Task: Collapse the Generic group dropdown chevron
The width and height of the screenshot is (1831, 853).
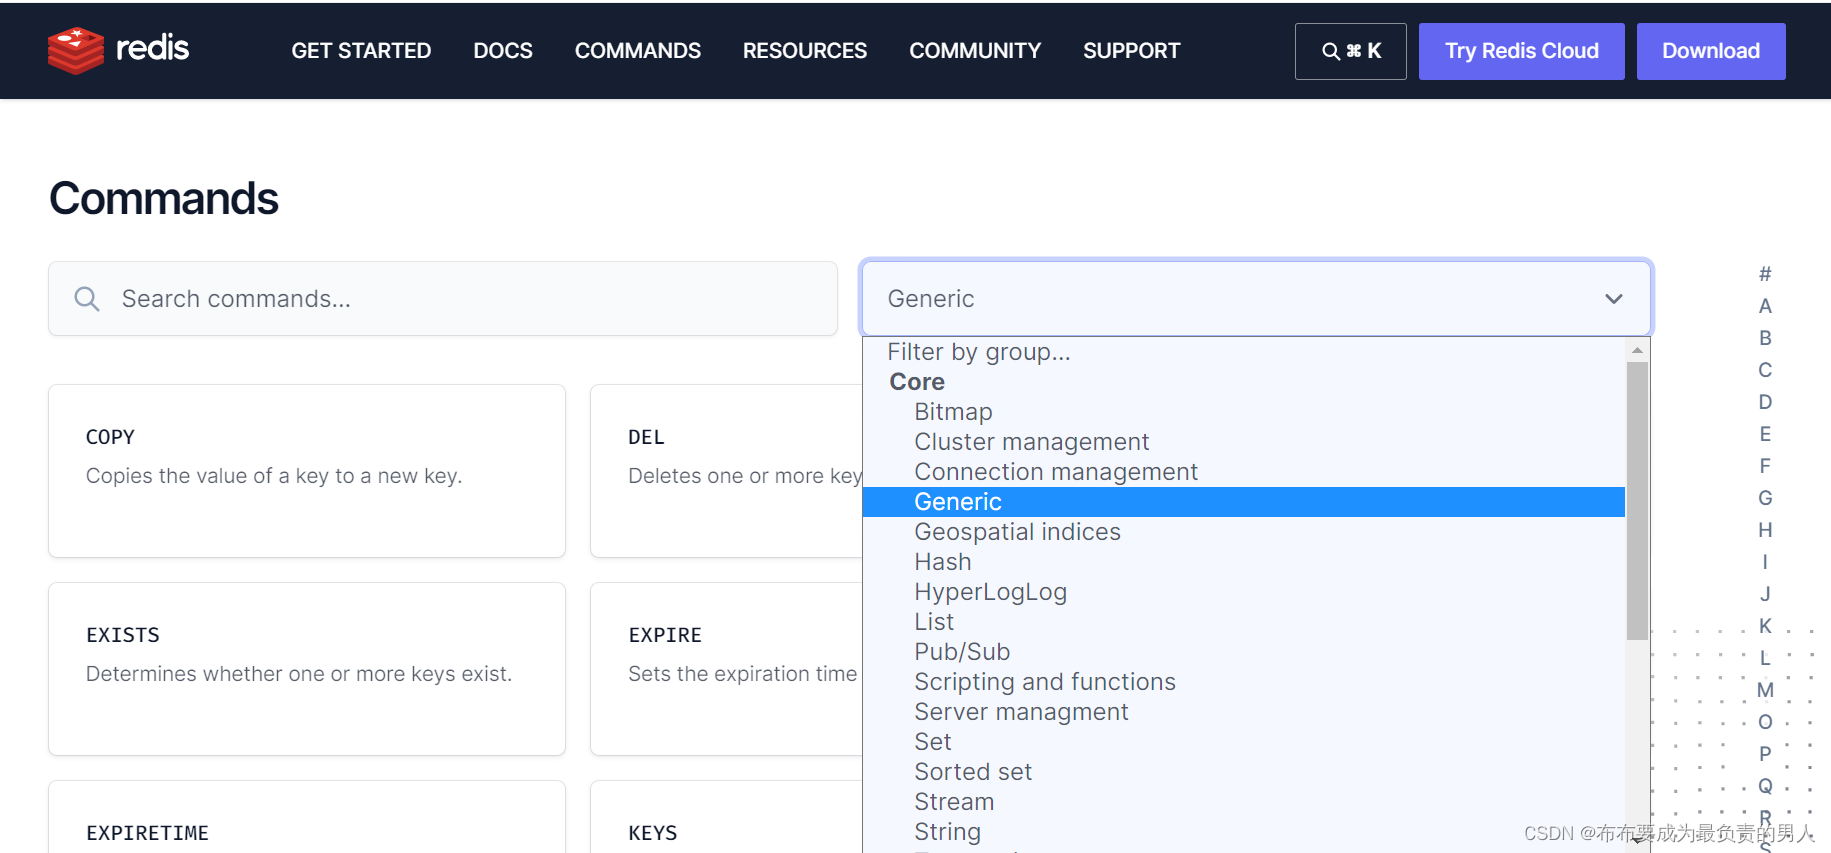Action: (1614, 299)
